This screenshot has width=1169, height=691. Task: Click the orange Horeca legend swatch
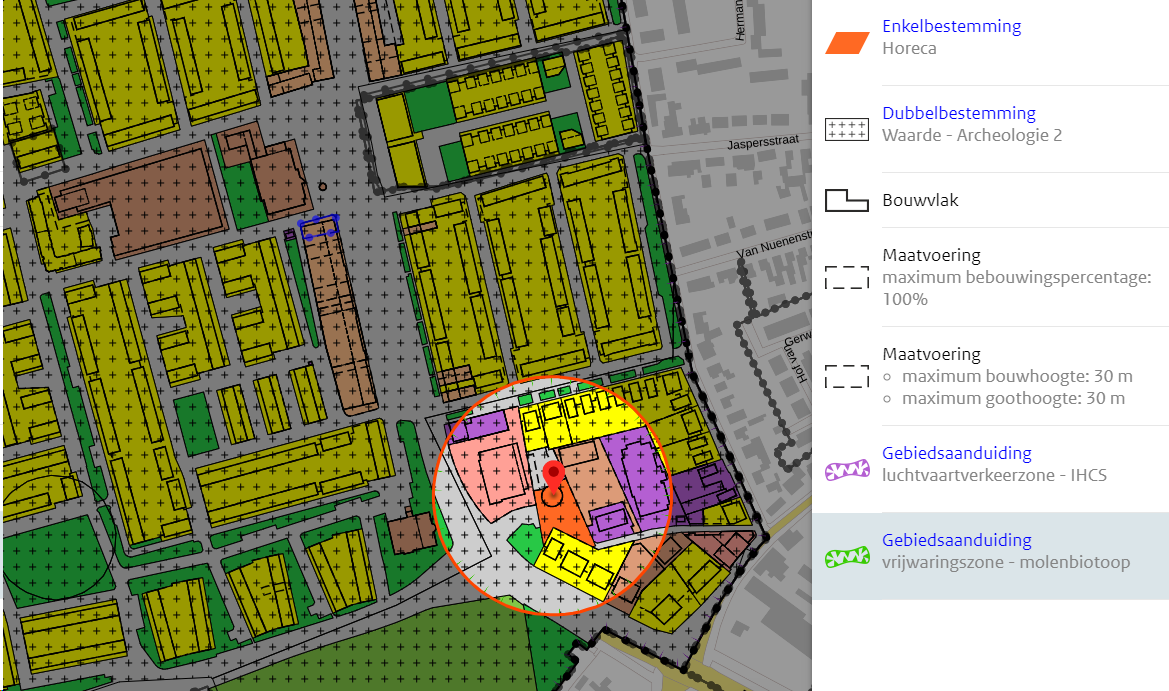click(x=847, y=43)
